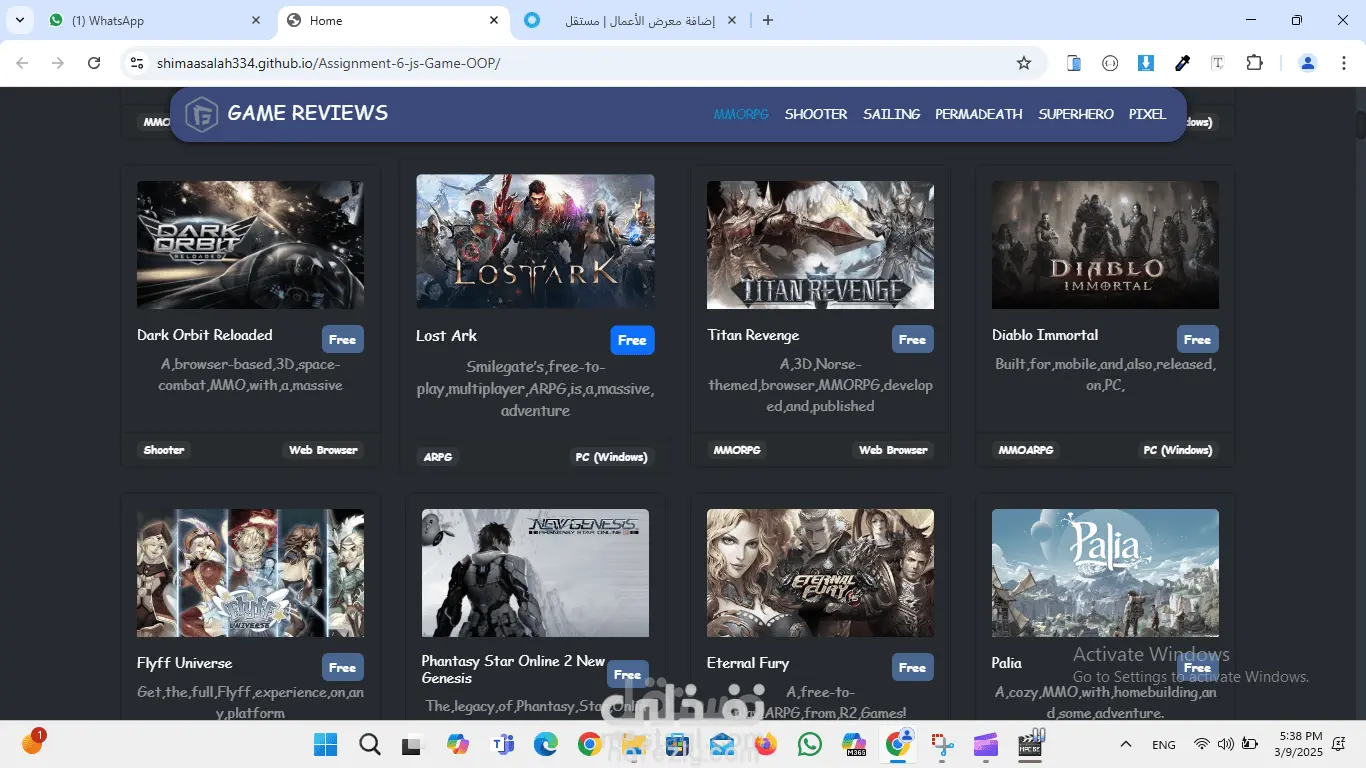Image resolution: width=1366 pixels, height=768 pixels.
Task: Expand the tab search dropdown arrow
Action: coord(19,20)
